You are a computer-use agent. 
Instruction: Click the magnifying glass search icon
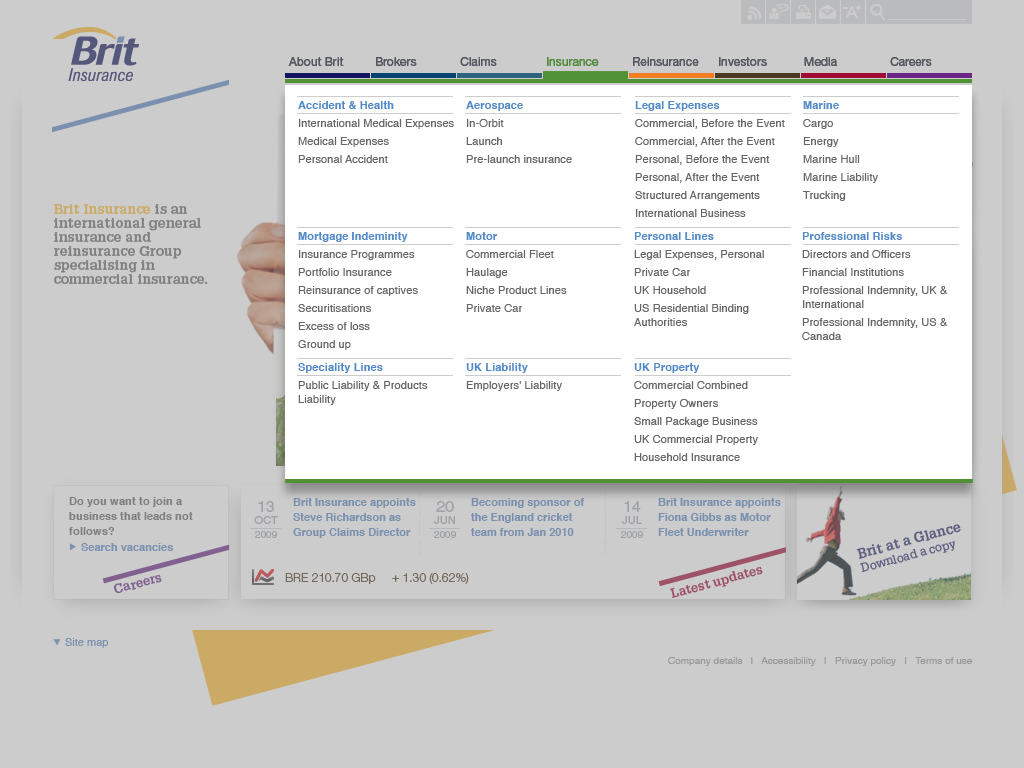(x=877, y=12)
